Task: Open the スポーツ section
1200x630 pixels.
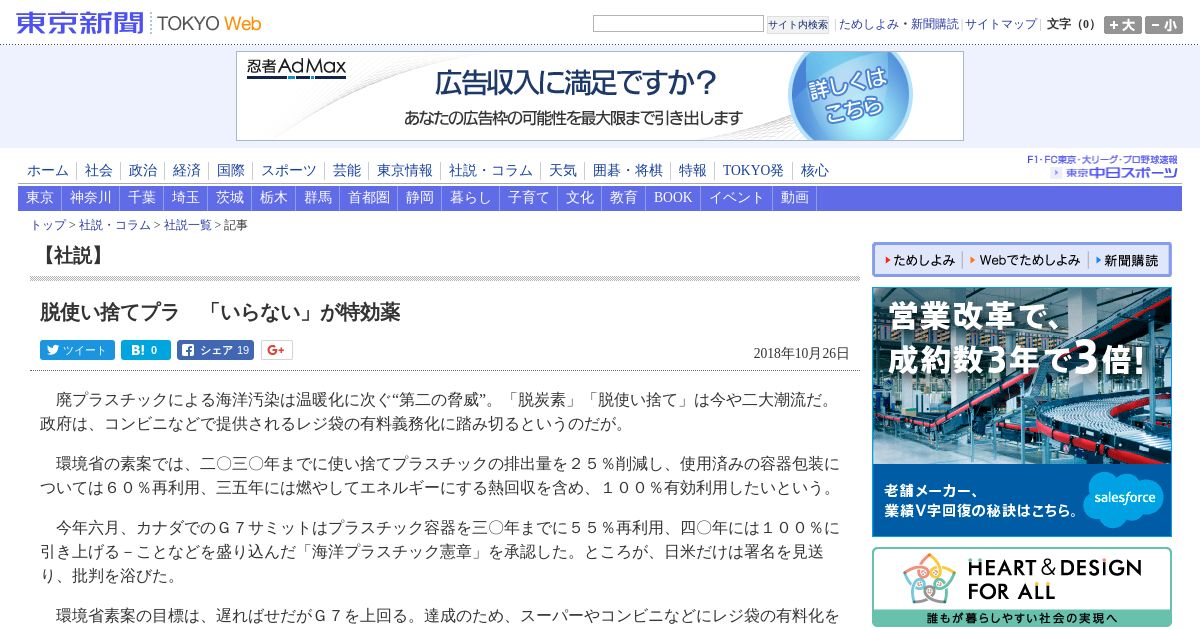Action: click(x=289, y=170)
